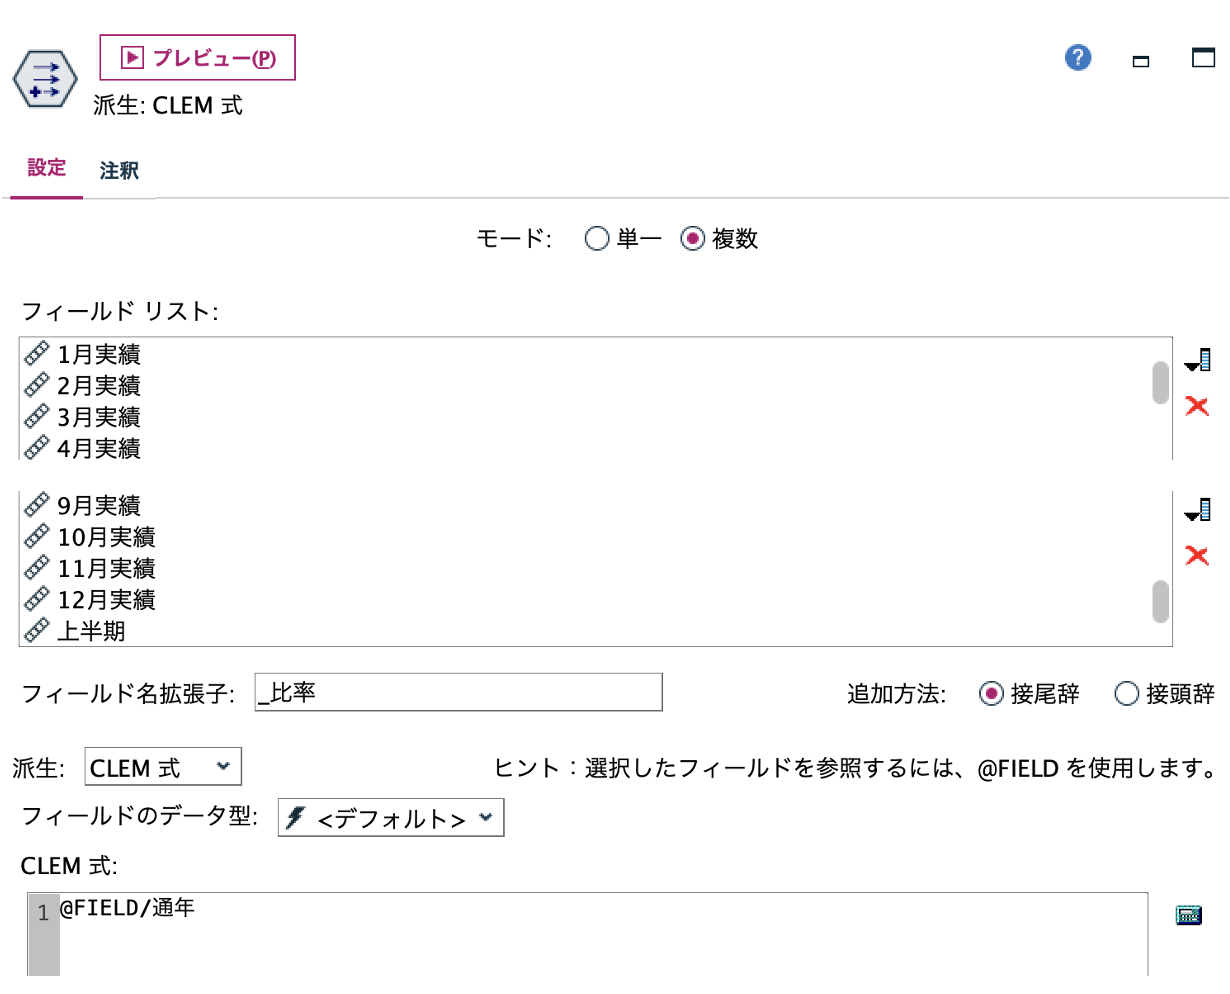Click the ruler icon beside 1月実績
This screenshot has width=1230, height=994.
click(x=35, y=353)
